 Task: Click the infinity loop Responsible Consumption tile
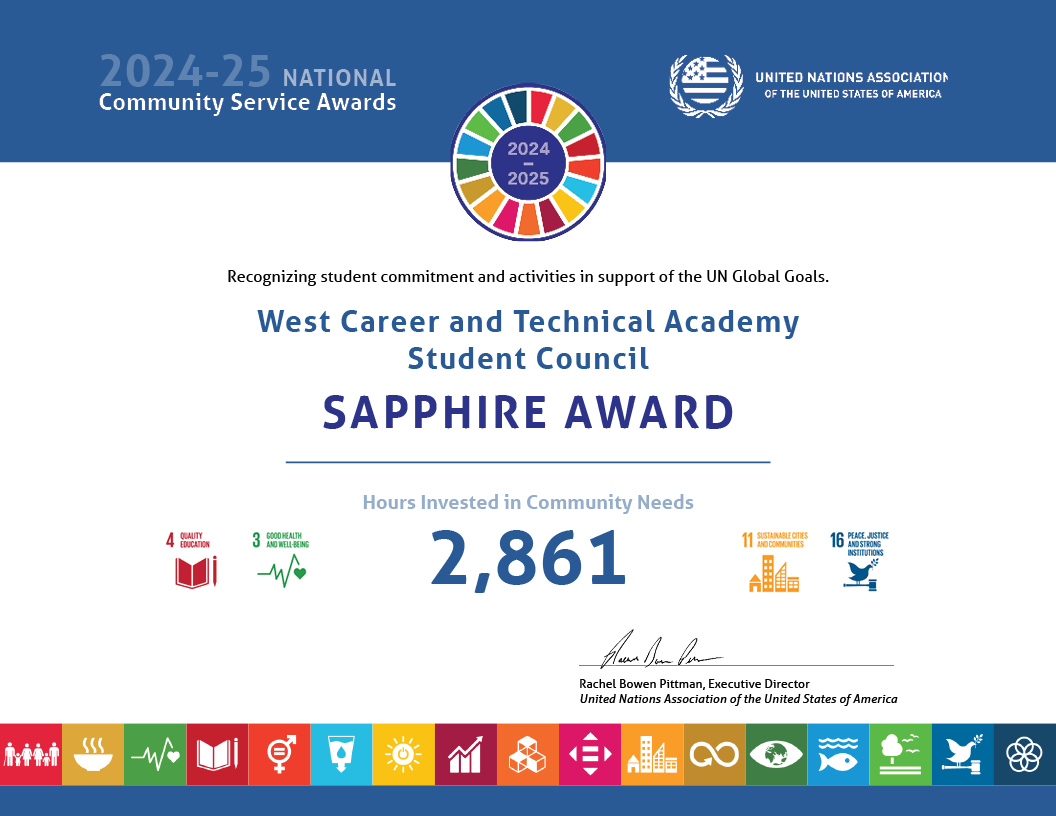click(715, 754)
